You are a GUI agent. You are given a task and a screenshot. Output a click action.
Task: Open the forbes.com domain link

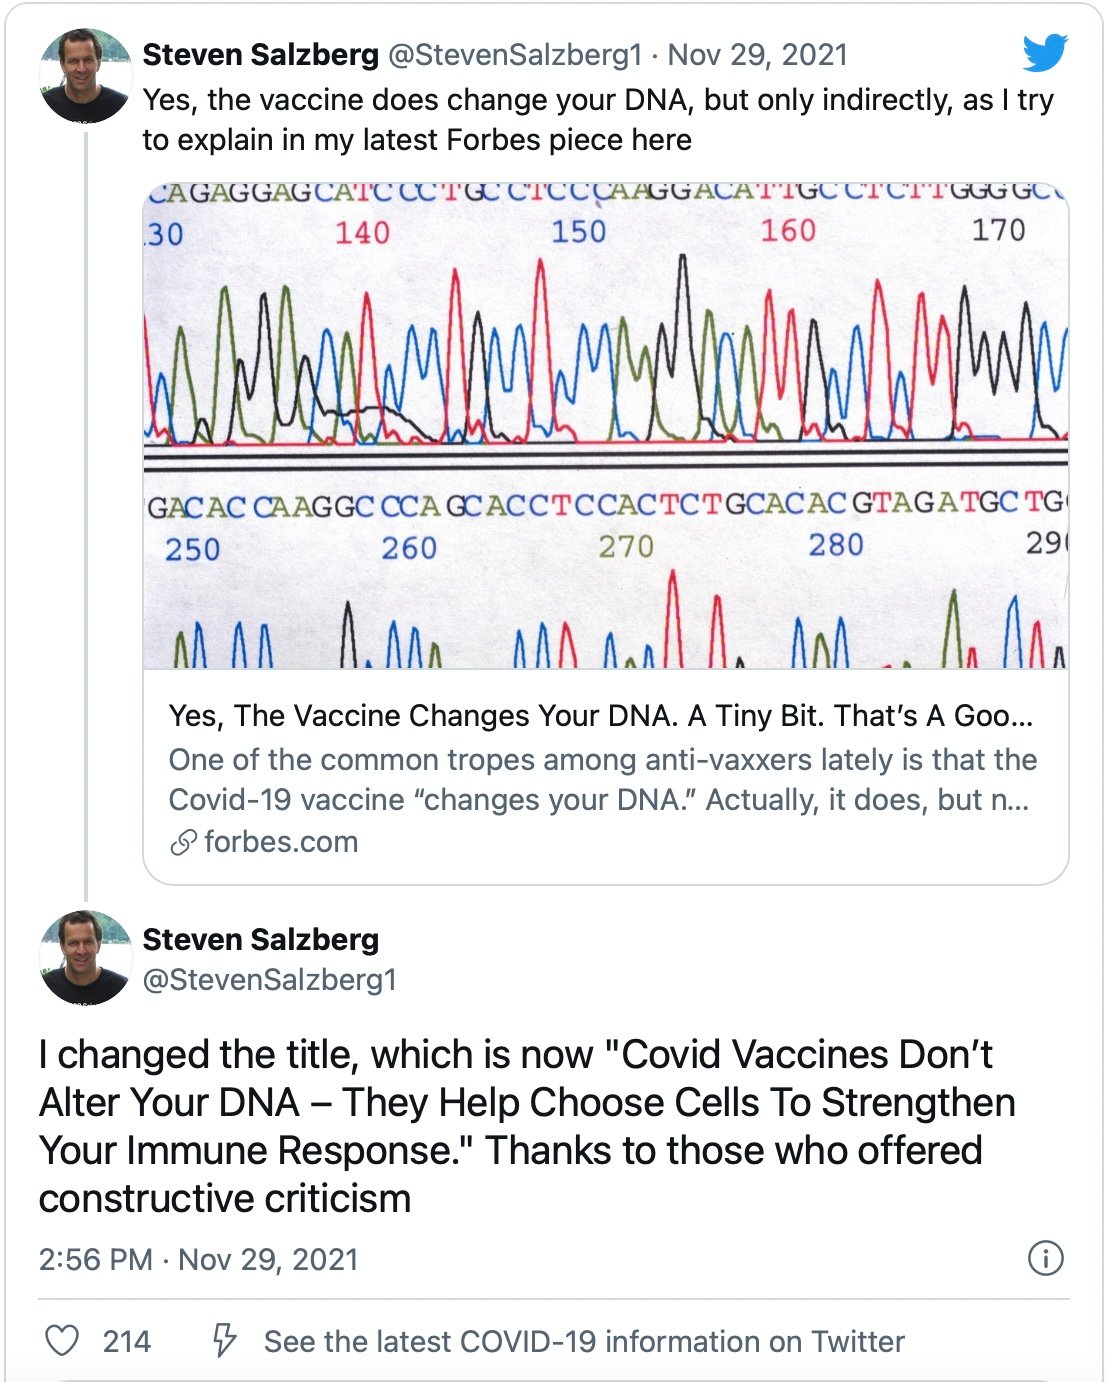[x=281, y=842]
